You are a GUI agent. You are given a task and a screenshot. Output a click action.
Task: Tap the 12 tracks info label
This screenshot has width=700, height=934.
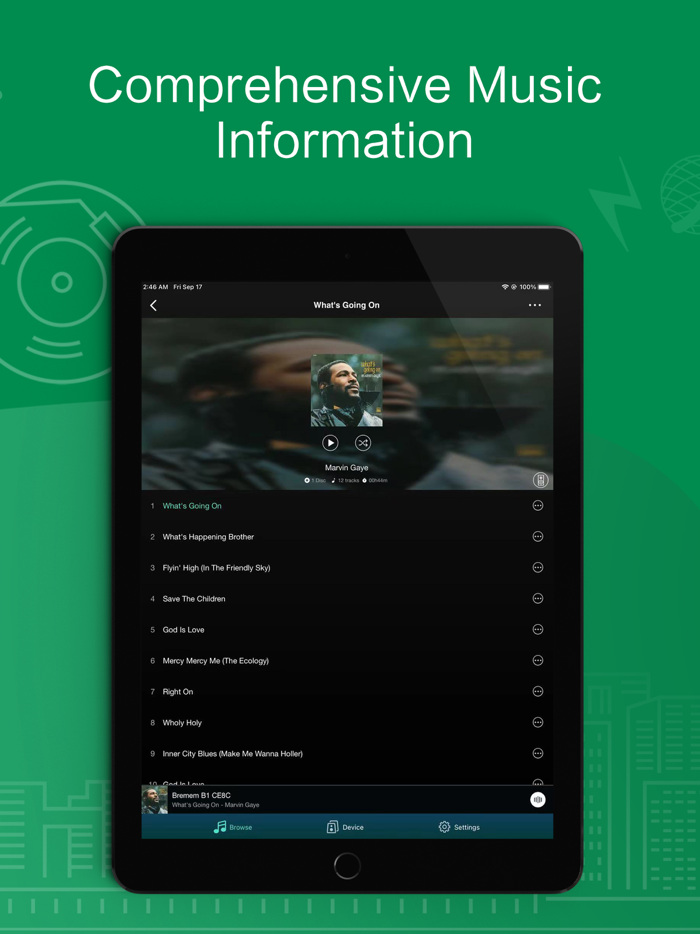(345, 480)
